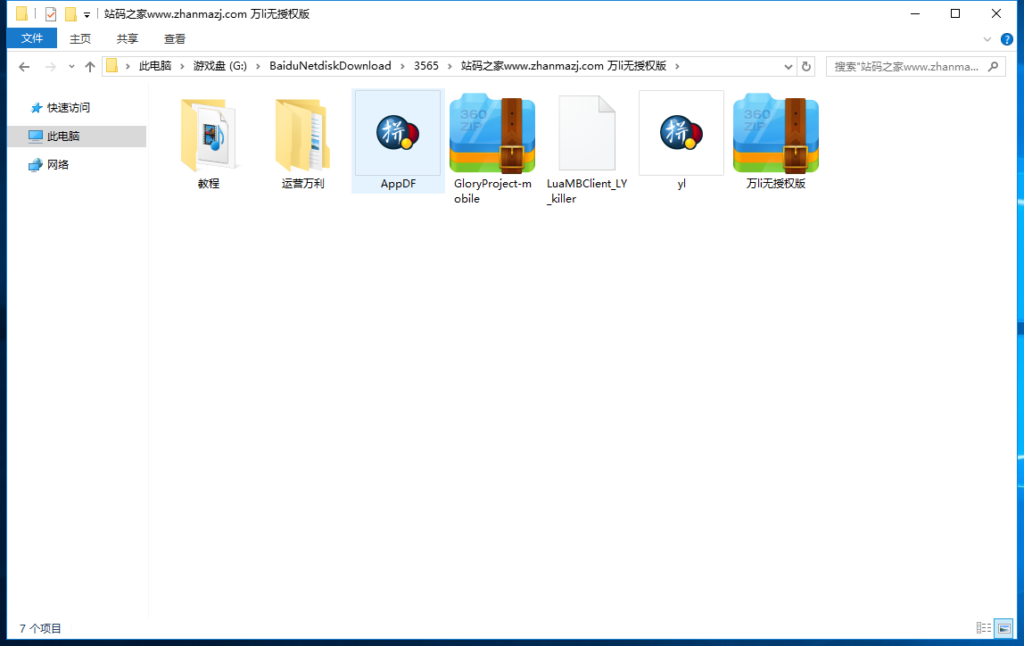1024x646 pixels.
Task: Open the 教程 folder
Action: pos(208,132)
